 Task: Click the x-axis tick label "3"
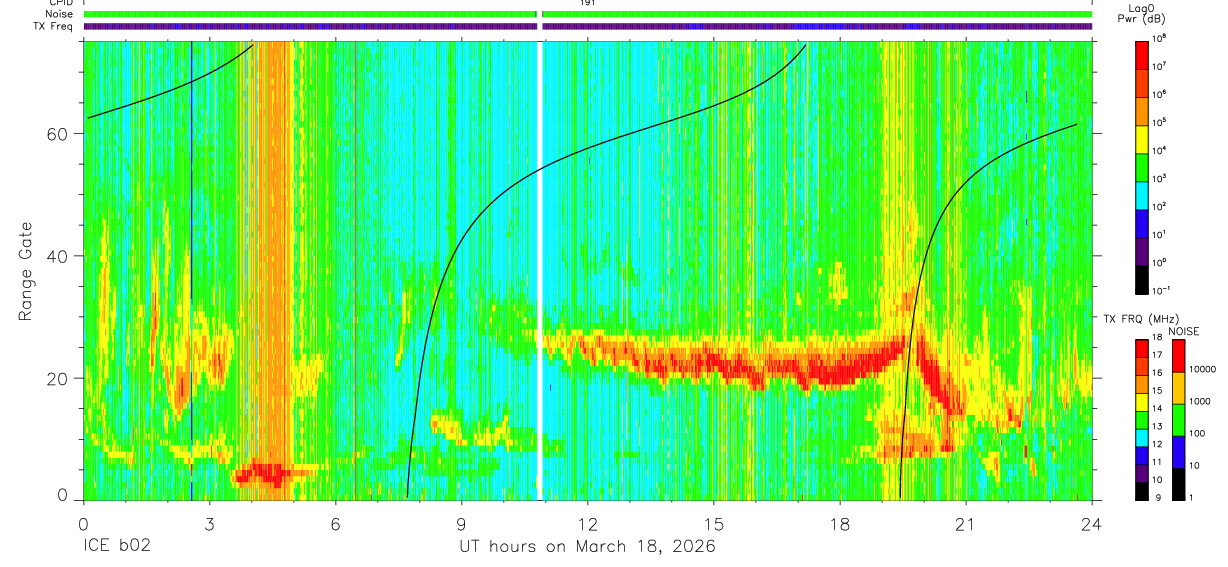(209, 524)
